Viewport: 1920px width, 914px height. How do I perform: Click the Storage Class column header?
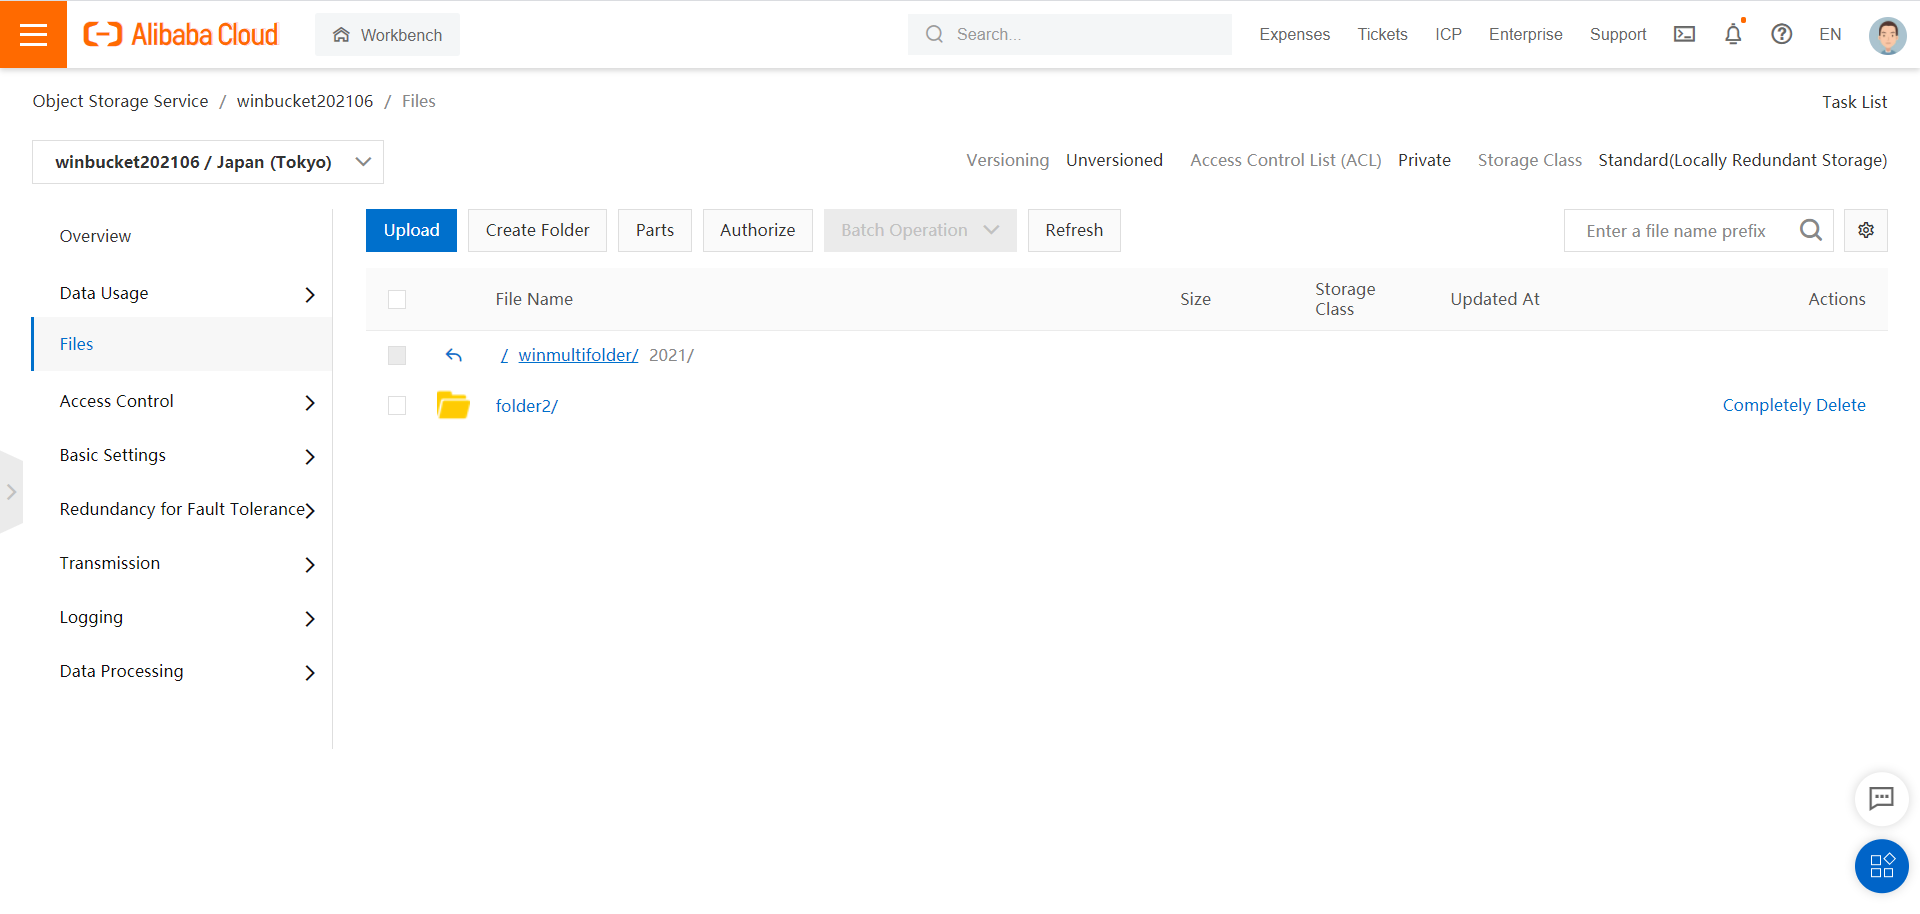(x=1345, y=299)
